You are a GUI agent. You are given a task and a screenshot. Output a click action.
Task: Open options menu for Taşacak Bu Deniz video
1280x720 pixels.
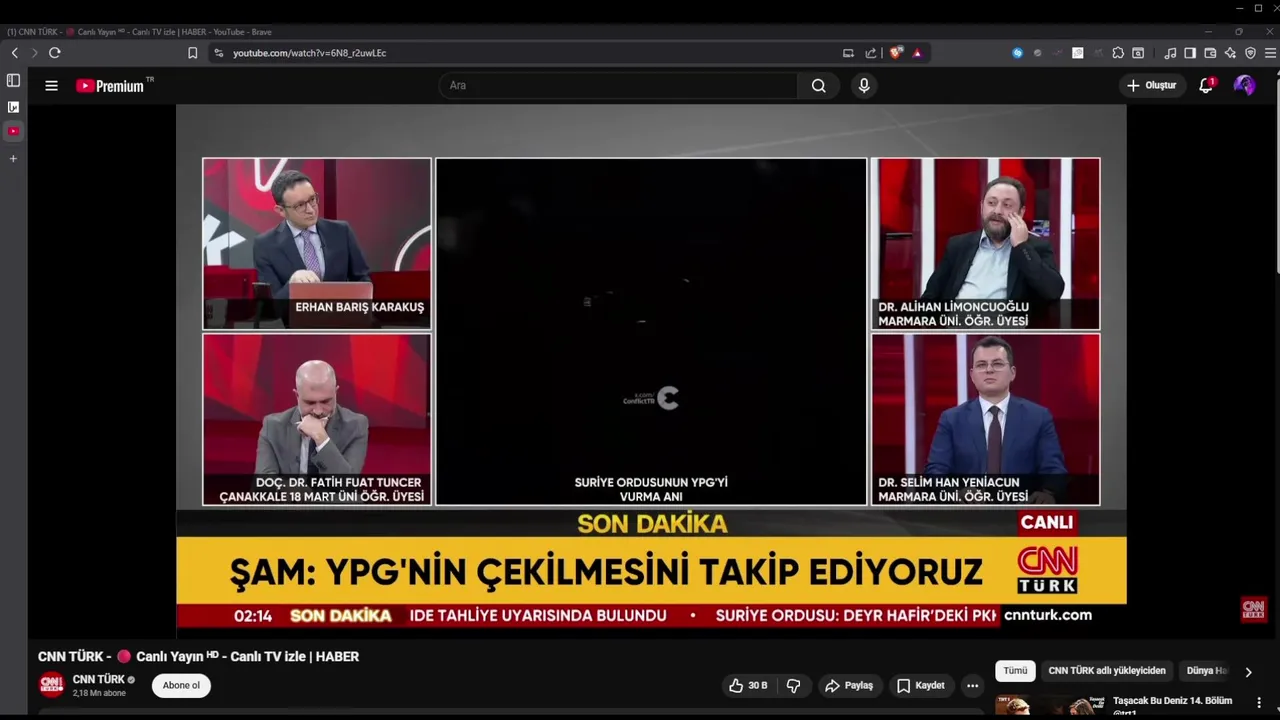point(1260,702)
